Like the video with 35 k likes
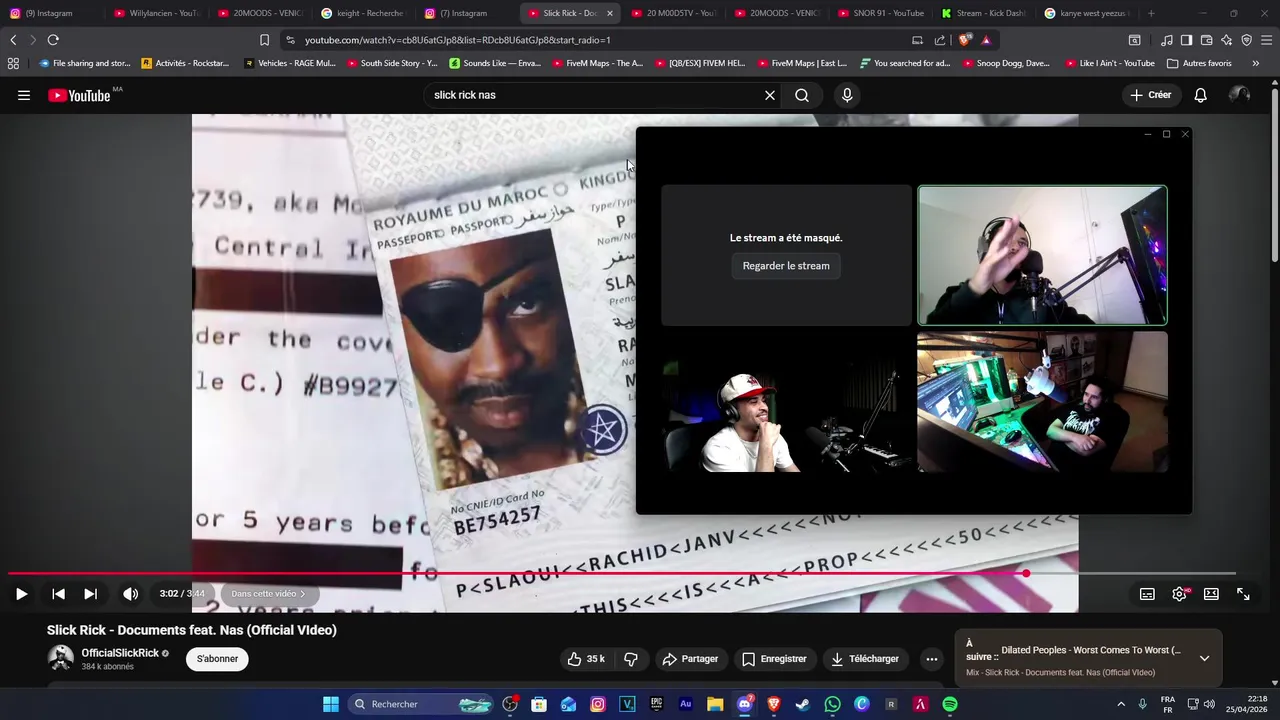 [586, 659]
